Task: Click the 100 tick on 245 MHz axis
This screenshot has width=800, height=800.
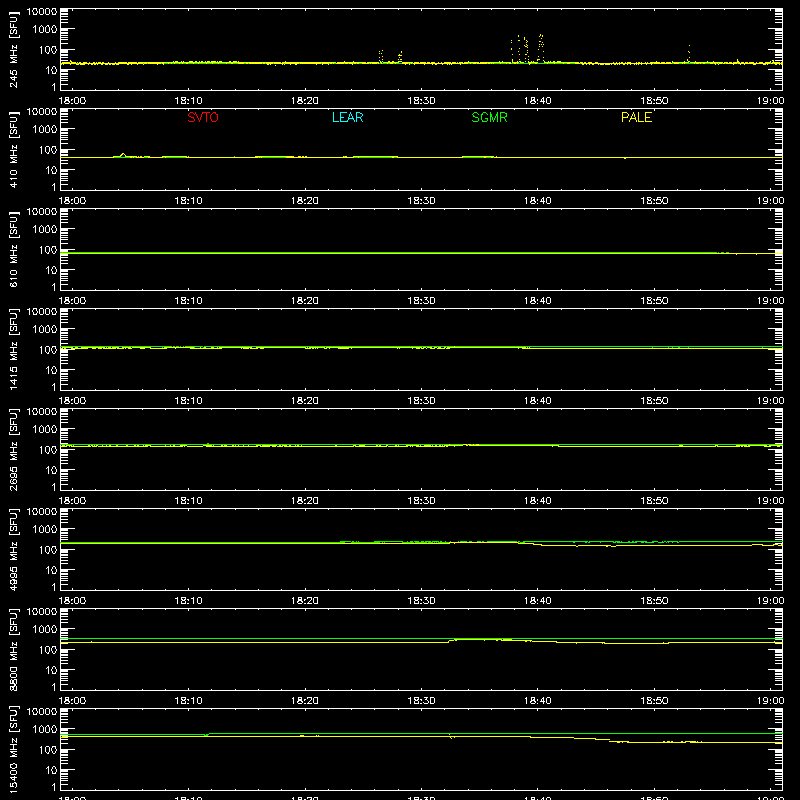Action: pos(48,50)
